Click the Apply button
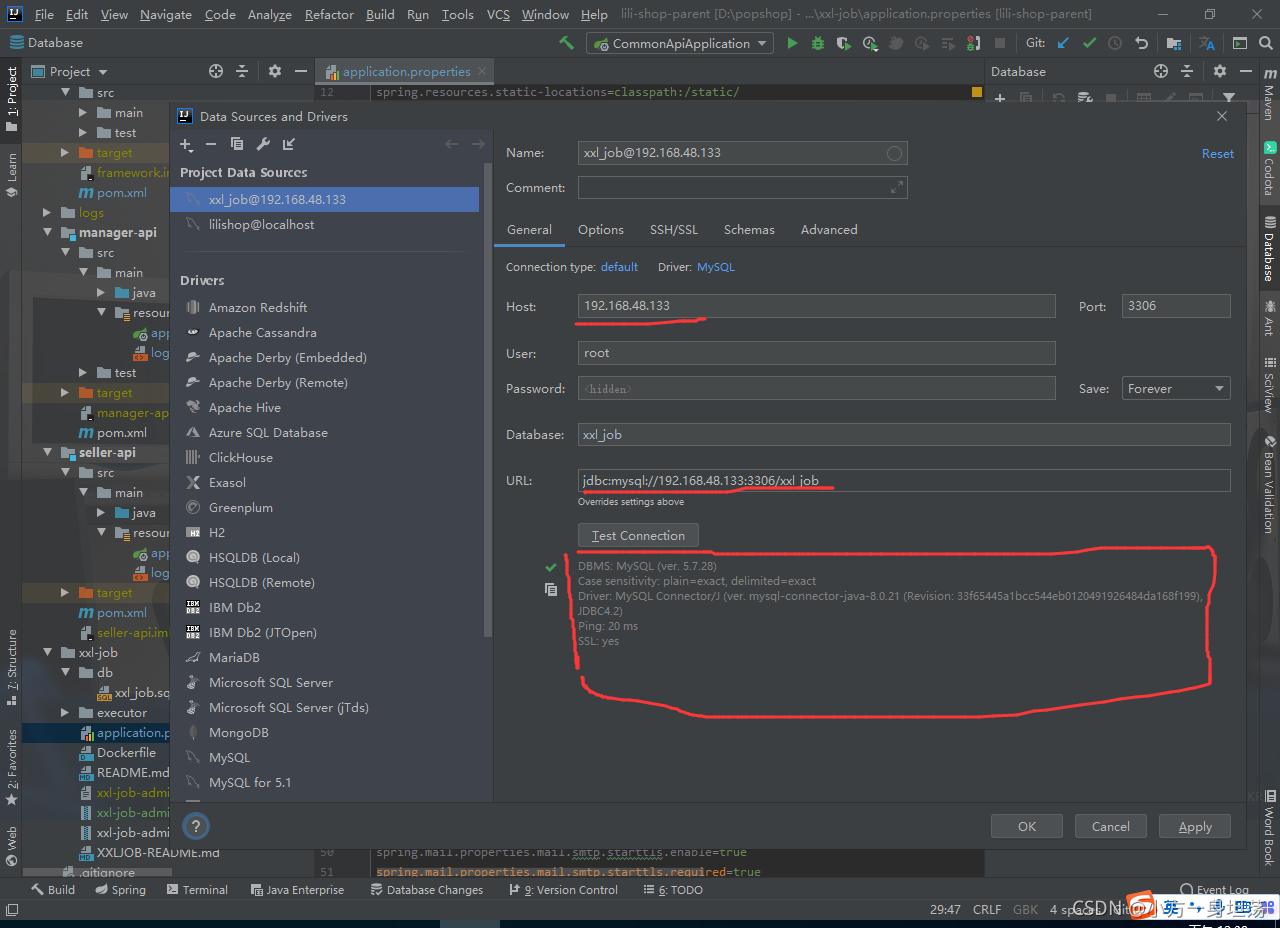Viewport: 1280px width, 928px height. (x=1195, y=826)
